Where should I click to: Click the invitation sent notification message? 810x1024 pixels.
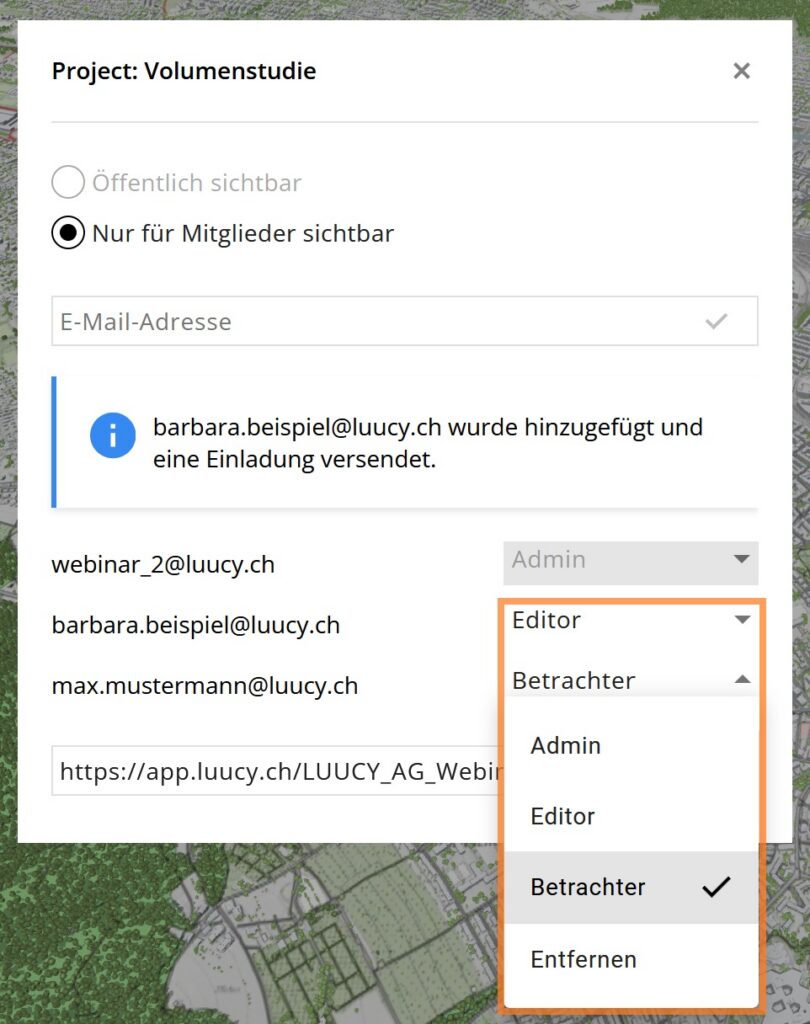(428, 442)
